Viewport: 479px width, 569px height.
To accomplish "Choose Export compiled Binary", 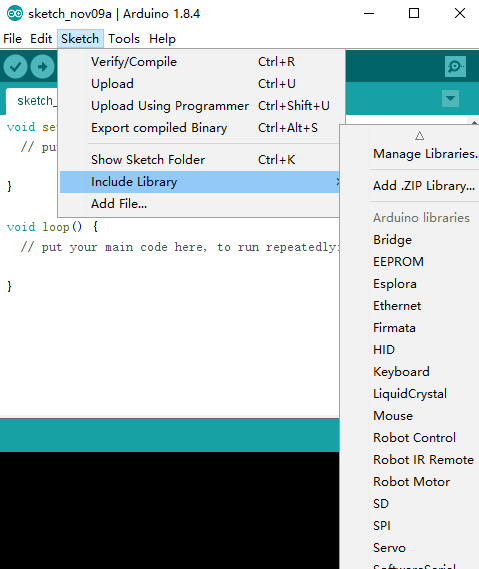I will pos(200,128).
